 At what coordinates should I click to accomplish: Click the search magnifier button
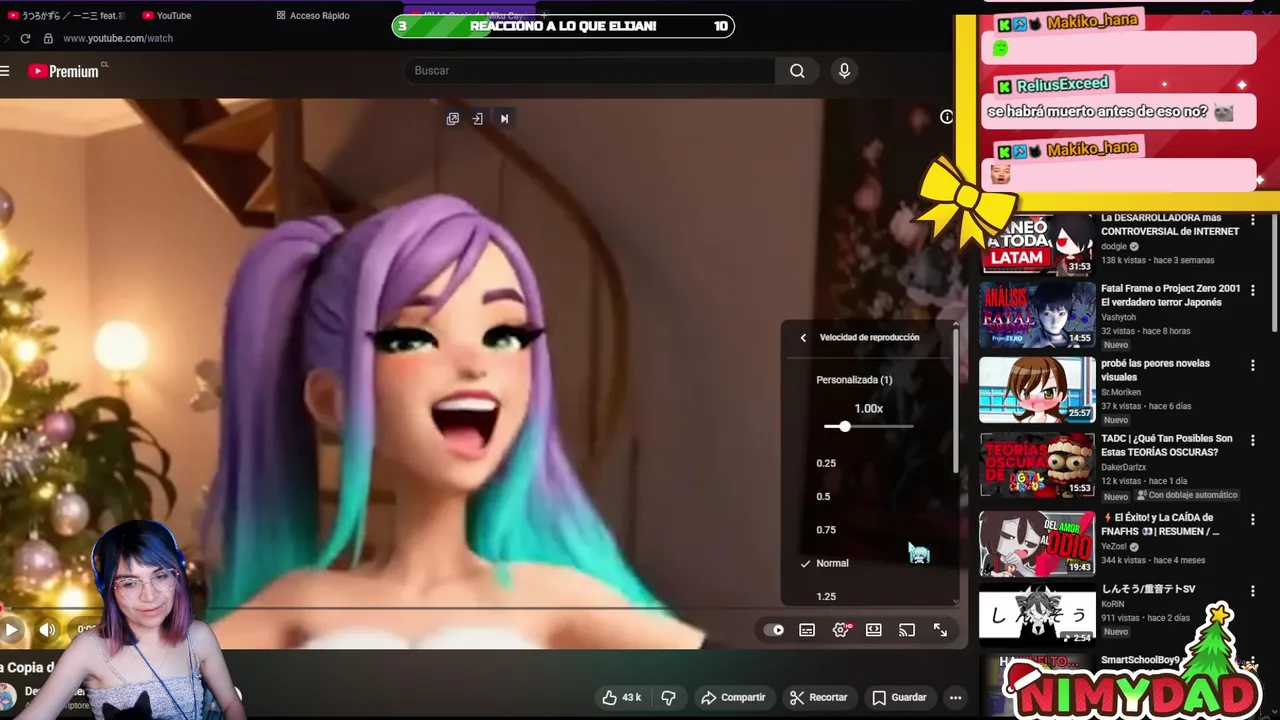797,71
